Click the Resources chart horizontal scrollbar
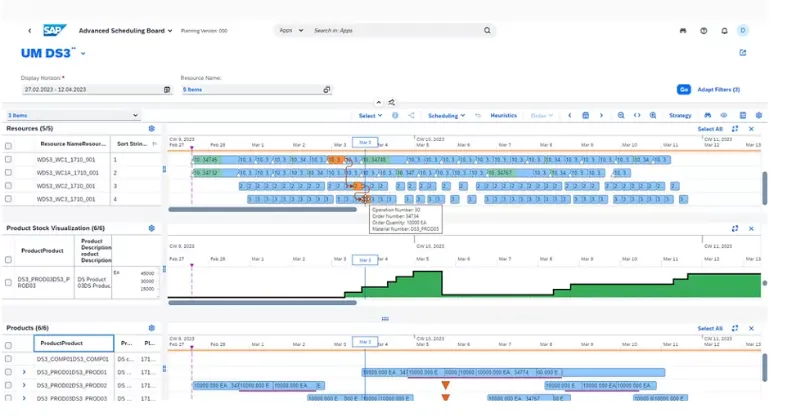Viewport: 812px width, 418px height. [x=262, y=210]
